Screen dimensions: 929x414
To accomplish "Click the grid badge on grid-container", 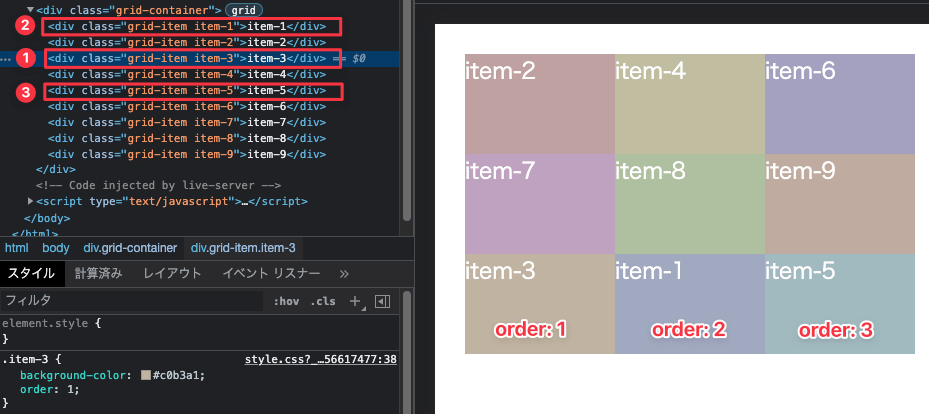I will tap(245, 10).
